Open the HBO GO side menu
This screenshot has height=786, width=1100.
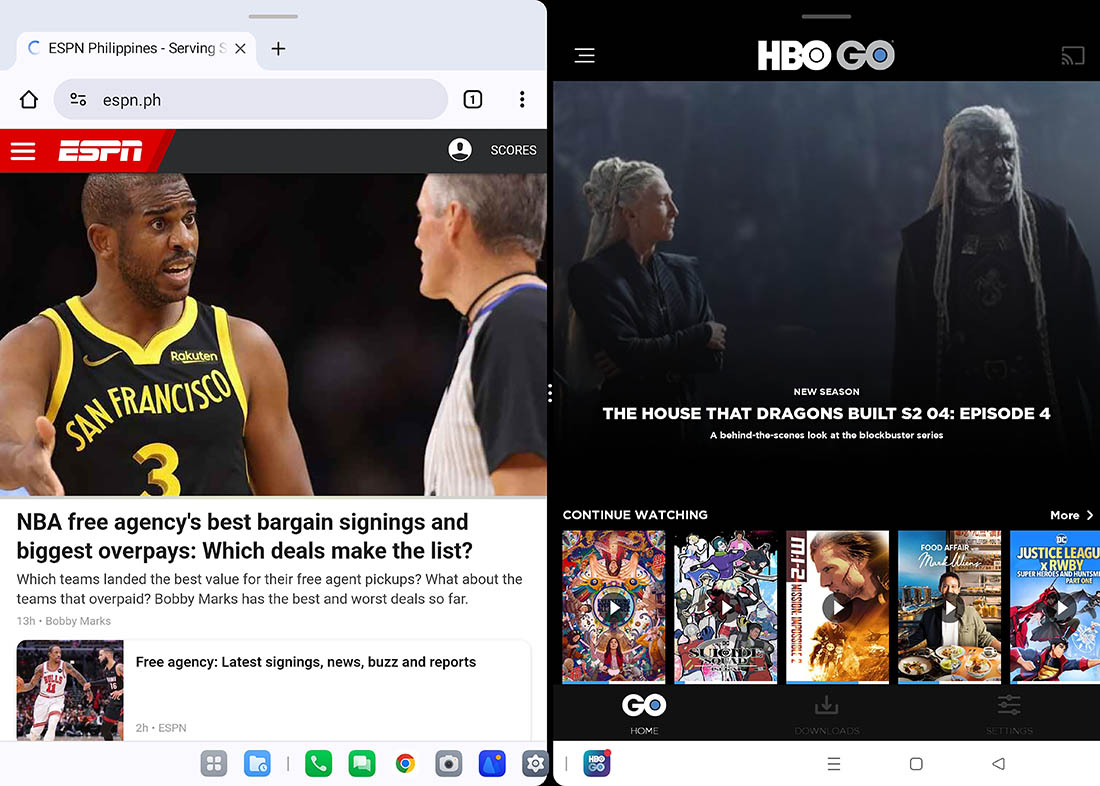tap(585, 56)
